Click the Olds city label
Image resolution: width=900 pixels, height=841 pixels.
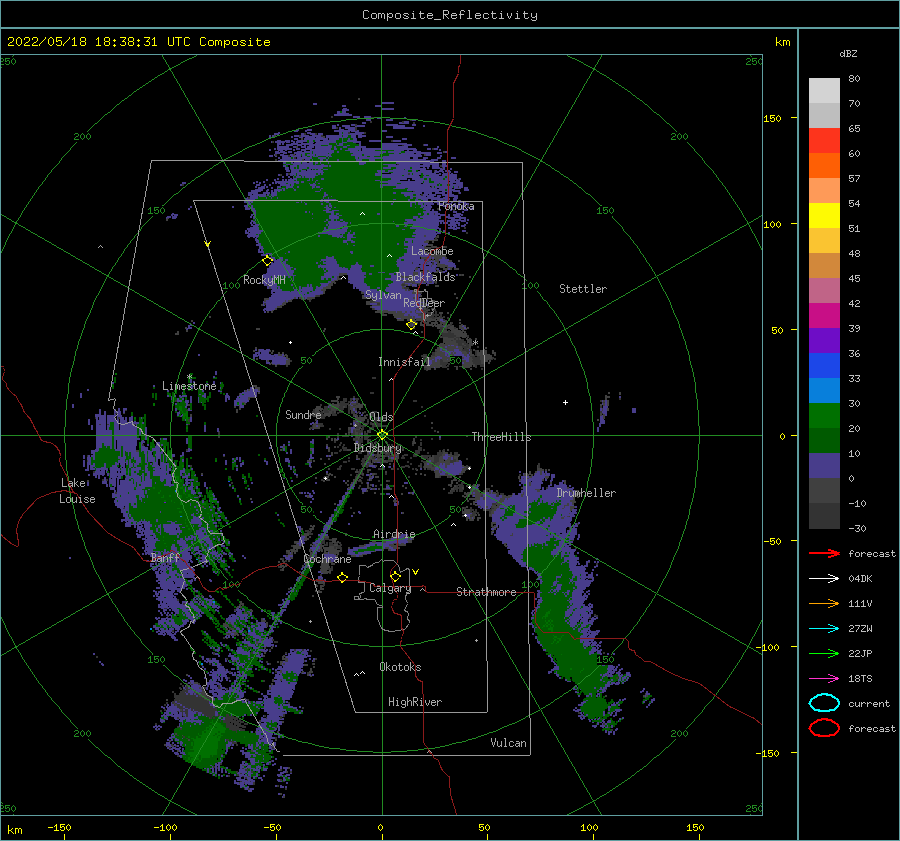coord(381,417)
